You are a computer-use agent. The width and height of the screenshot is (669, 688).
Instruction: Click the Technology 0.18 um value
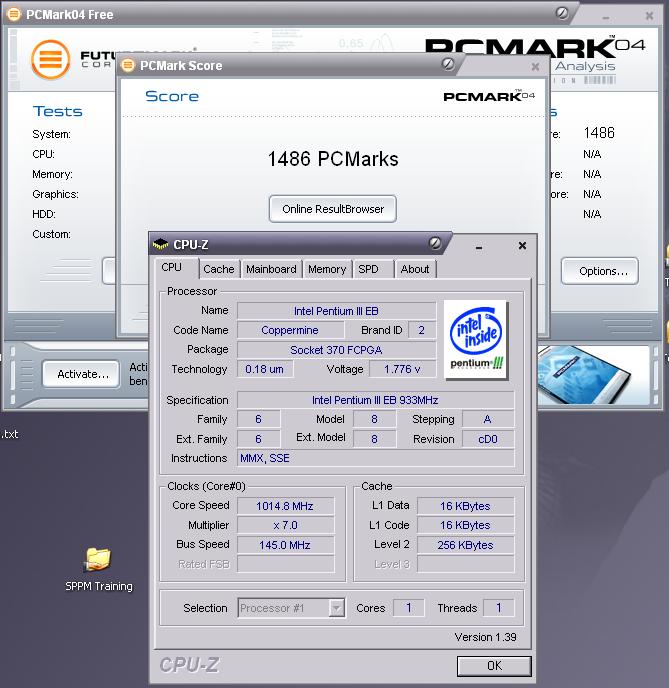click(x=265, y=369)
